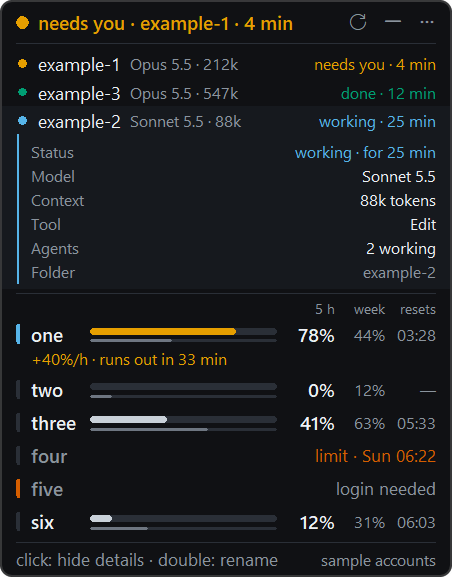Click the weekly 63% value for account three
Screen dimensions: 452x577
coord(369,424)
